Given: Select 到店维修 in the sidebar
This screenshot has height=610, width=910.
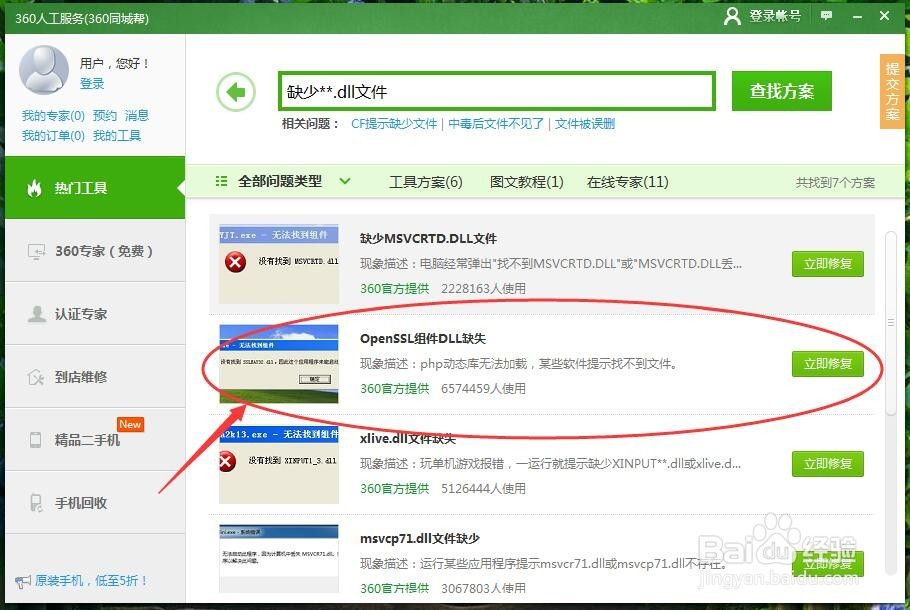Looking at the screenshot, I should [x=95, y=377].
